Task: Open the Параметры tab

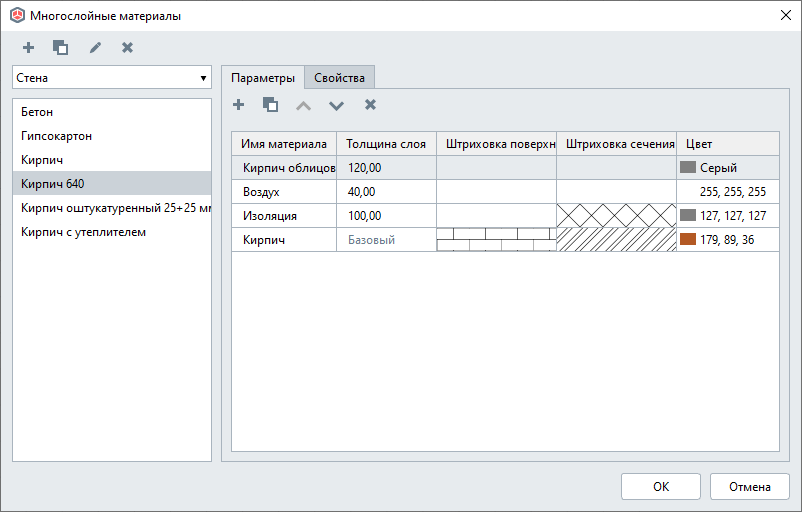Action: [x=262, y=78]
